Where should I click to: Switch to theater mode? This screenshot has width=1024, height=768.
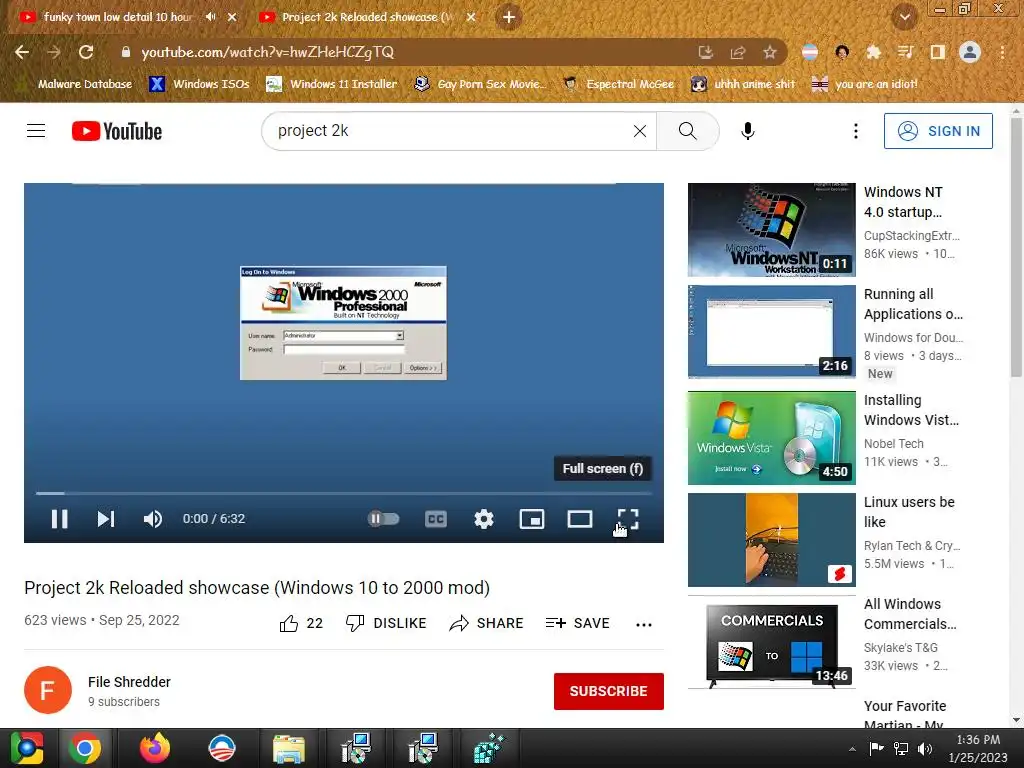click(580, 519)
